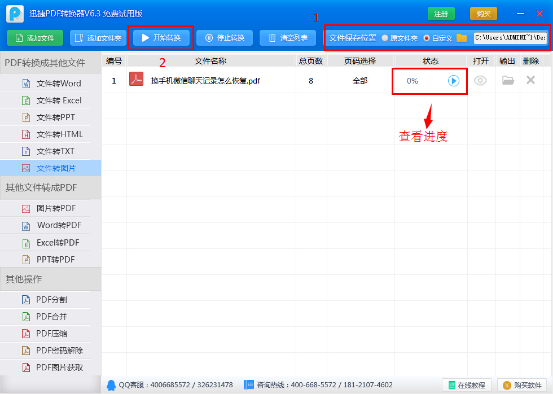Viewport: 553px width, 394px height.
Task: Click the 清空列表 (Clear List) button
Action: click(x=288, y=38)
